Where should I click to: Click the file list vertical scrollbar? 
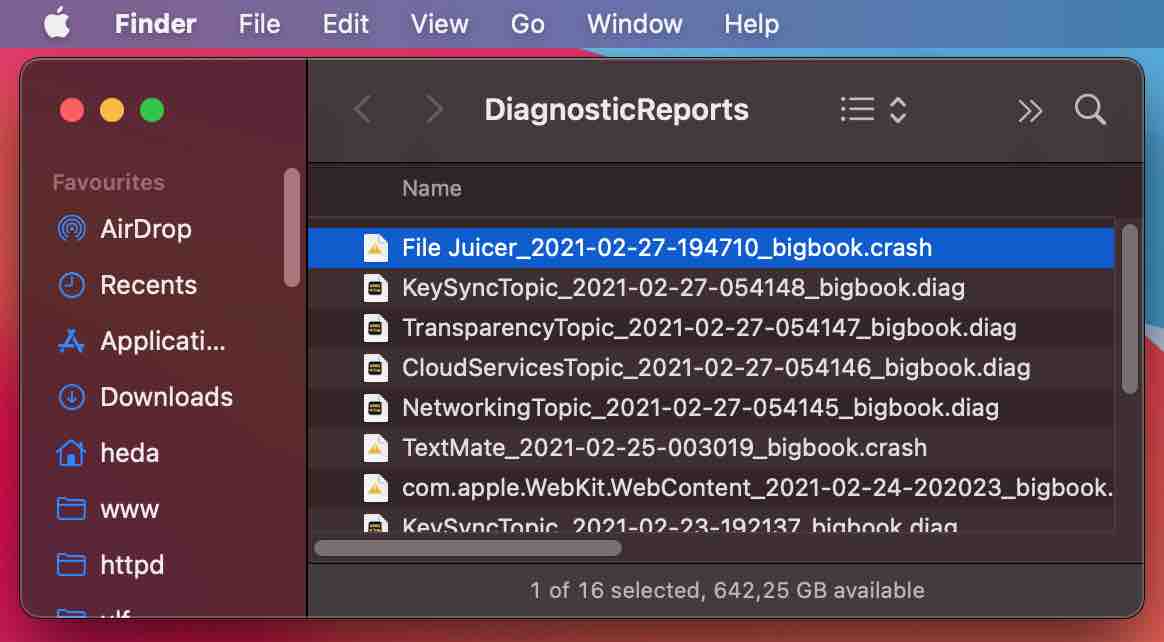1130,309
